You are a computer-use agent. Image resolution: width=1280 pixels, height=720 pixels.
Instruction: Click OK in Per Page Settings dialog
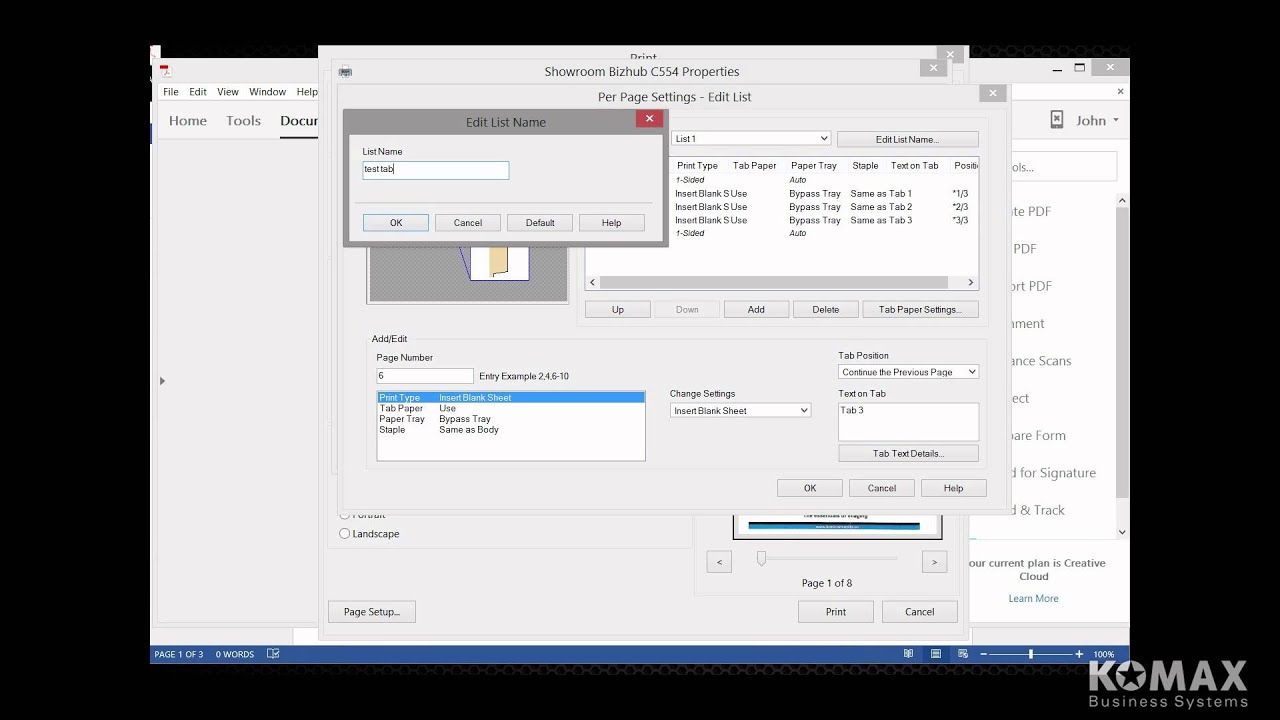(x=810, y=488)
